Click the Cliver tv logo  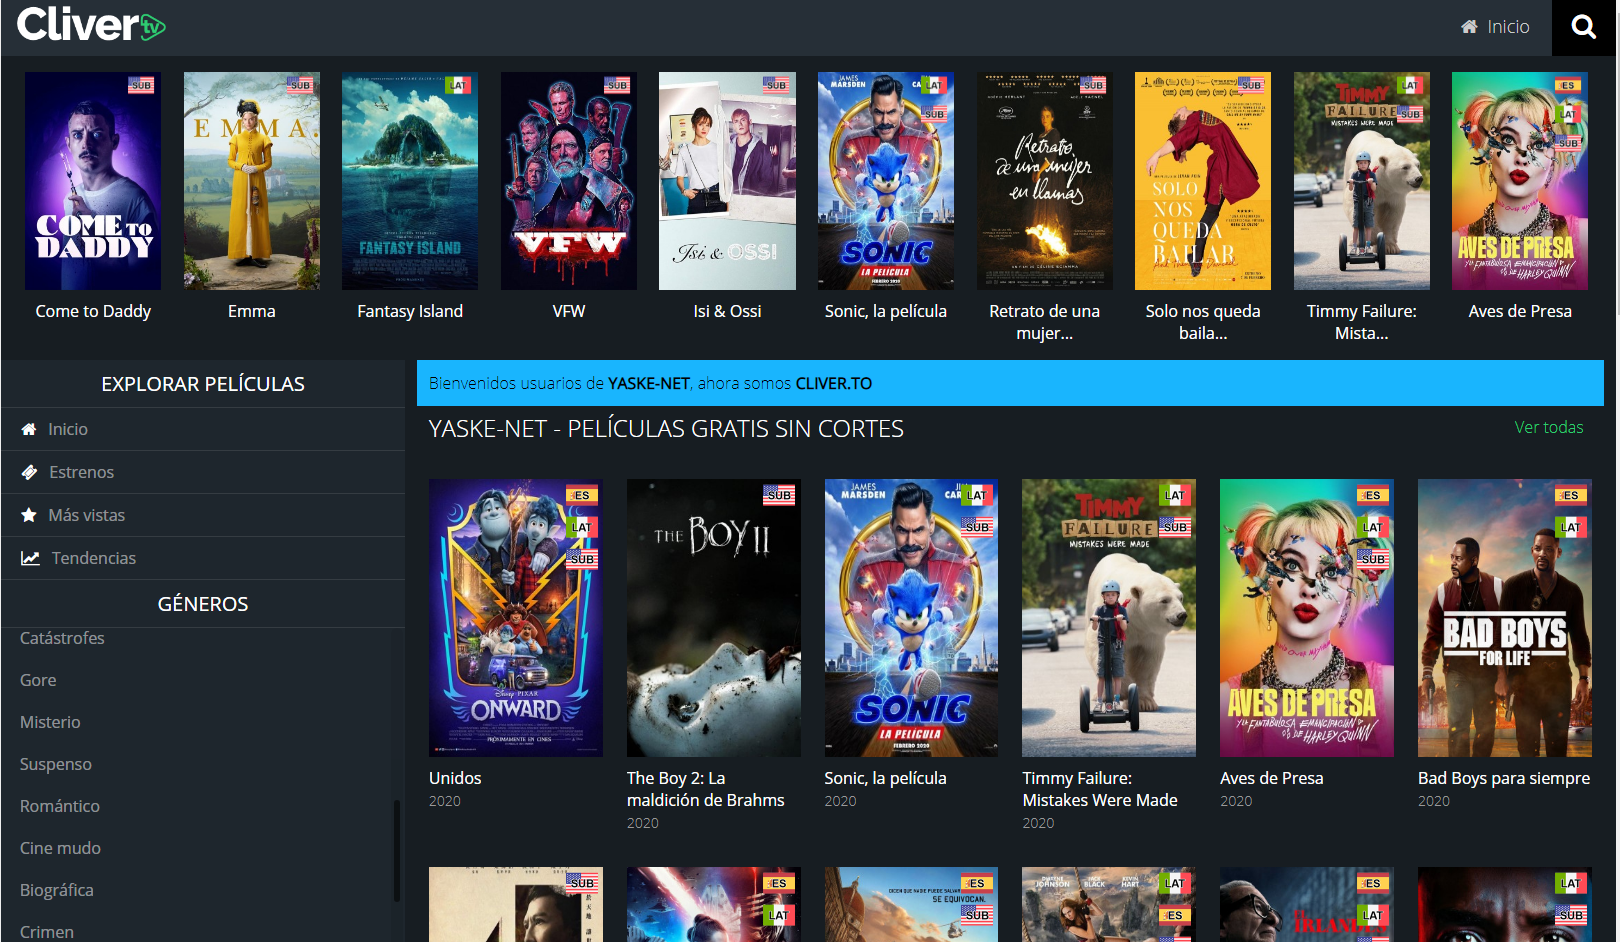[91, 25]
